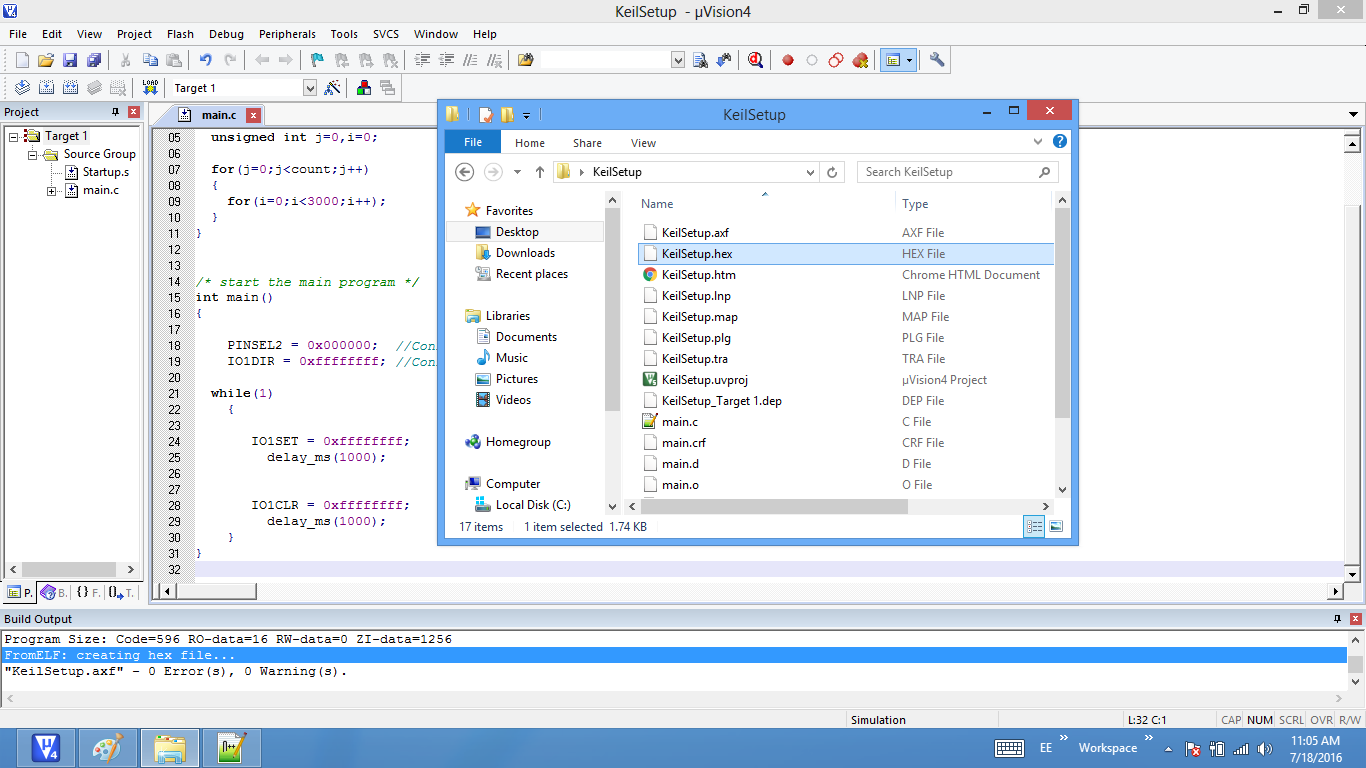Viewport: 1366px width, 768px height.
Task: Open the Find in Files icon
Action: pyautogui.click(x=525, y=60)
